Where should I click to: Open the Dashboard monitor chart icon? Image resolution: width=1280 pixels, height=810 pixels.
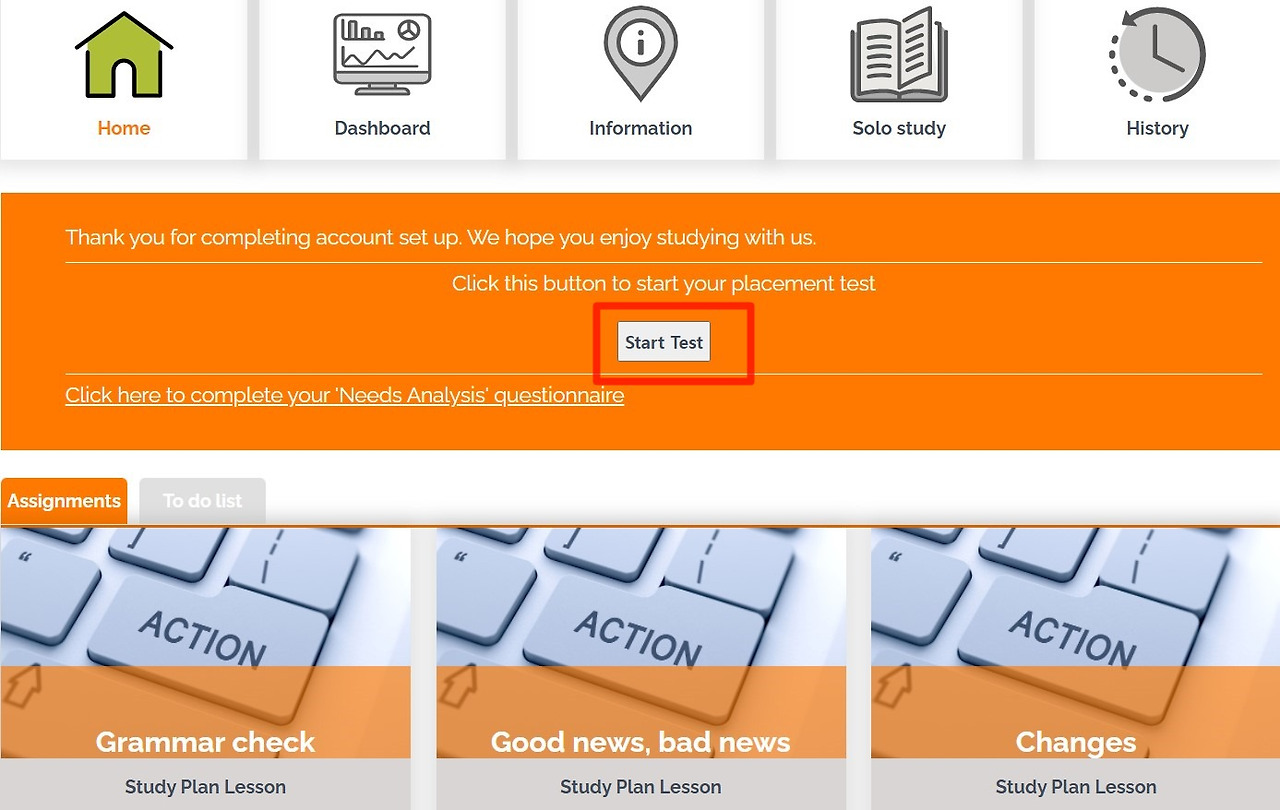(382, 54)
